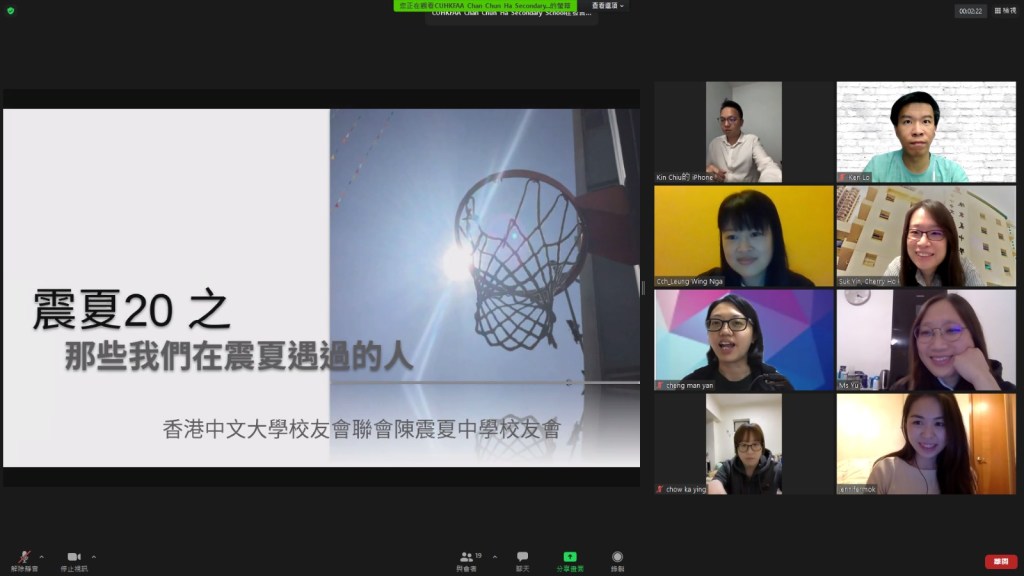The width and height of the screenshot is (1024, 576).
Task: Select chow ka ying's video tile
Action: (744, 444)
